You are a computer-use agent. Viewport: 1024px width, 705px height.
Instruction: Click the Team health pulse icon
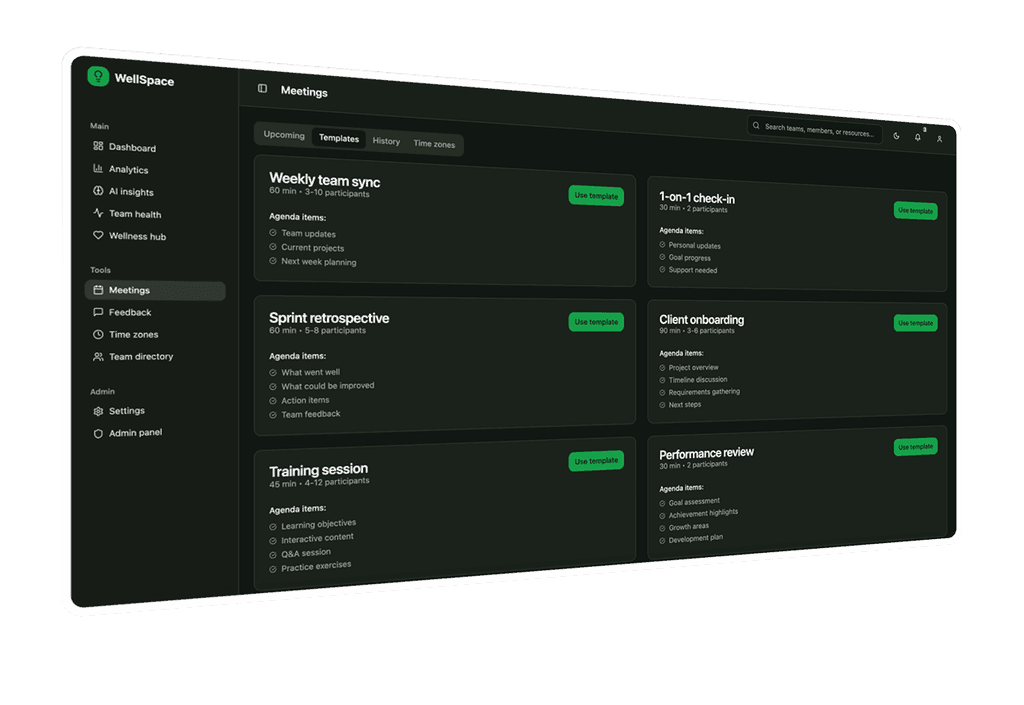tap(98, 213)
